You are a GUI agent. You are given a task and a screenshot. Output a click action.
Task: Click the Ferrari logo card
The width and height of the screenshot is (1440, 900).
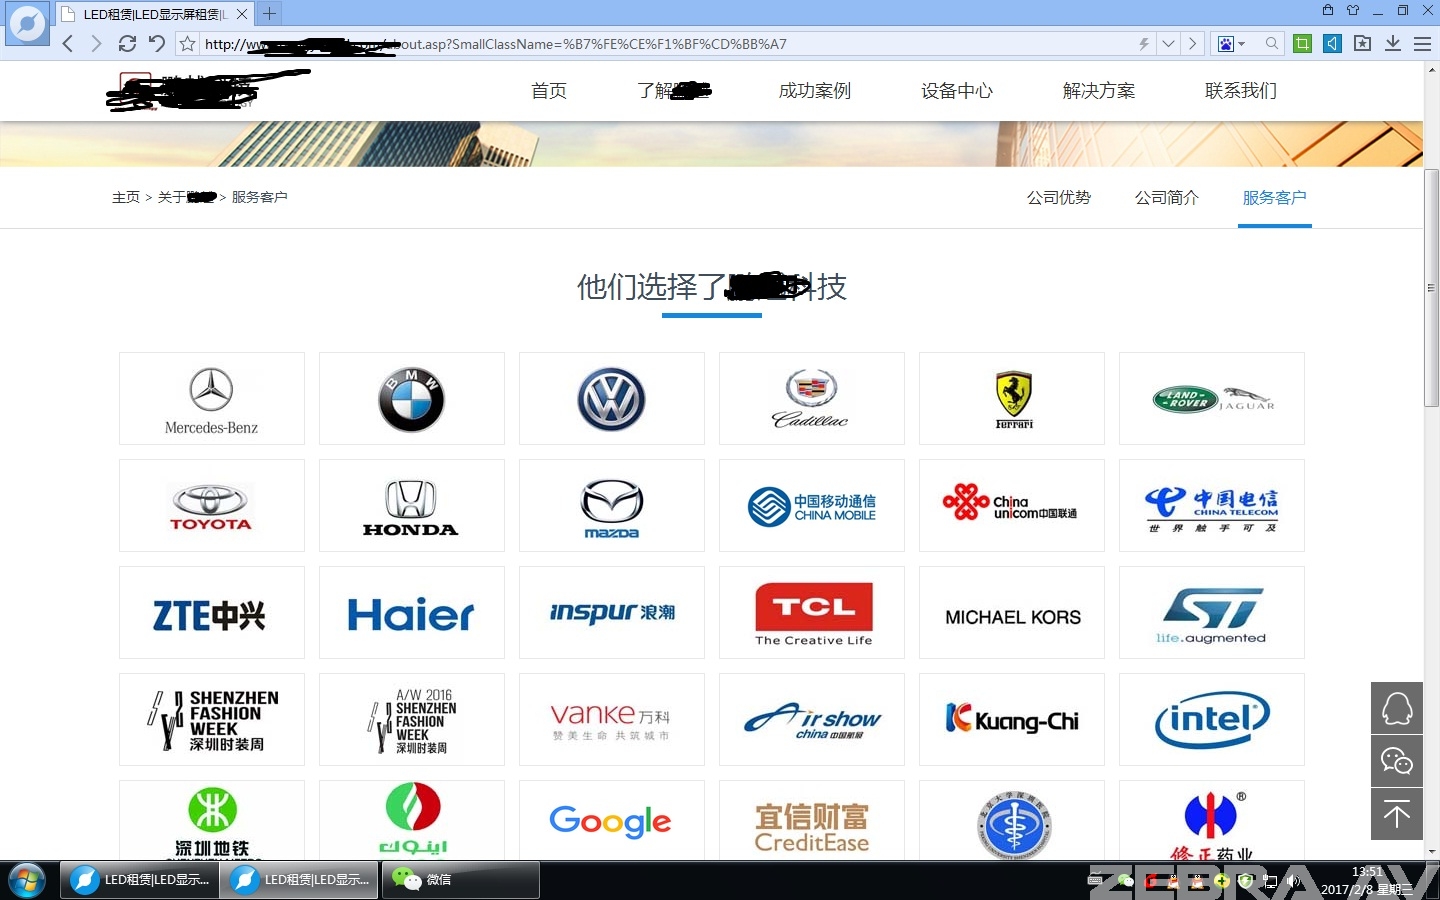[x=1012, y=398]
